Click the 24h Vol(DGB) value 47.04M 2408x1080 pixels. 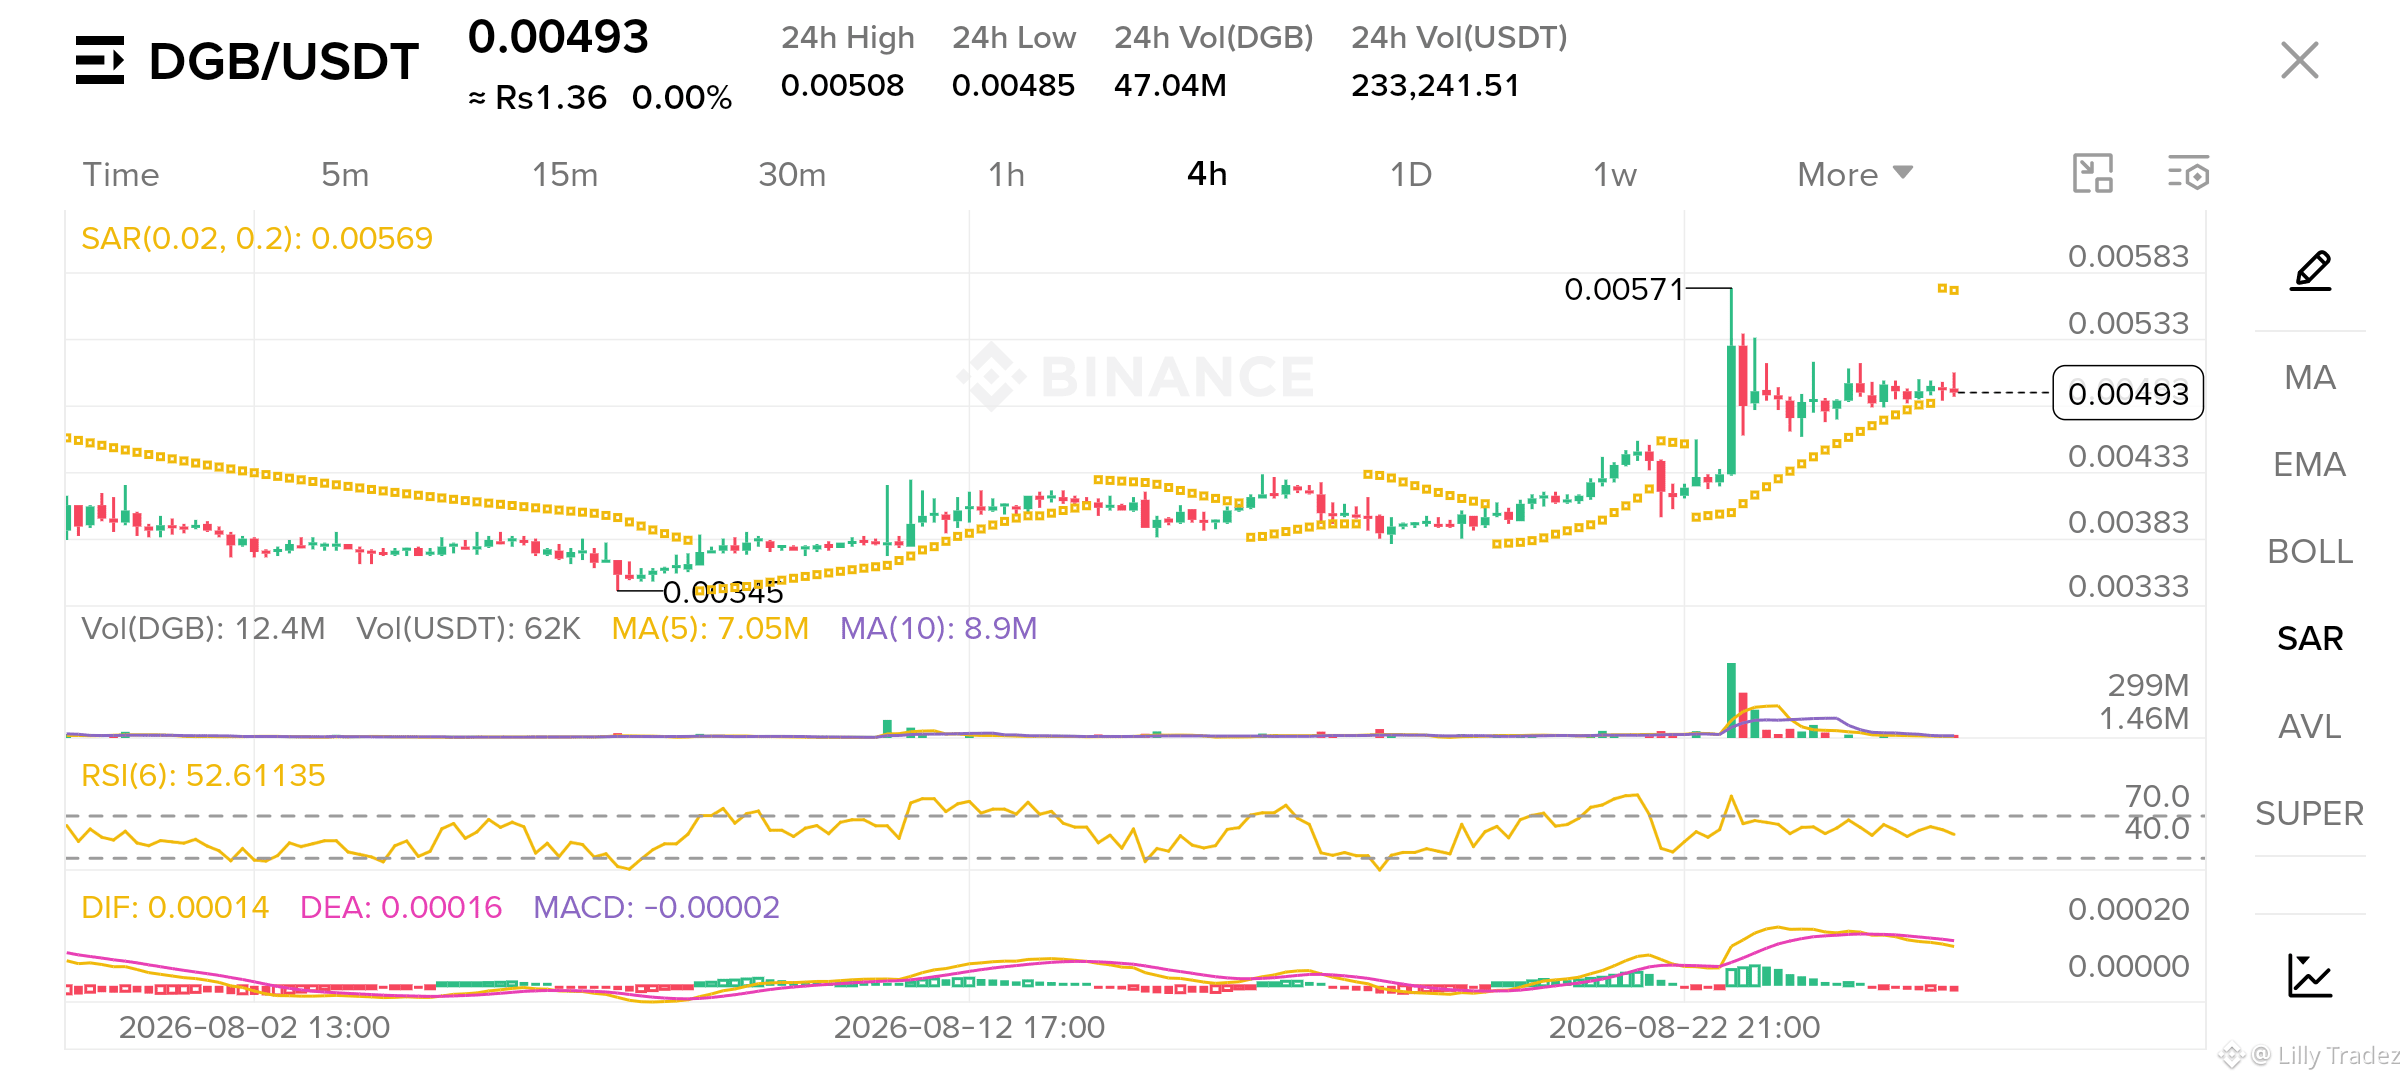[1170, 86]
